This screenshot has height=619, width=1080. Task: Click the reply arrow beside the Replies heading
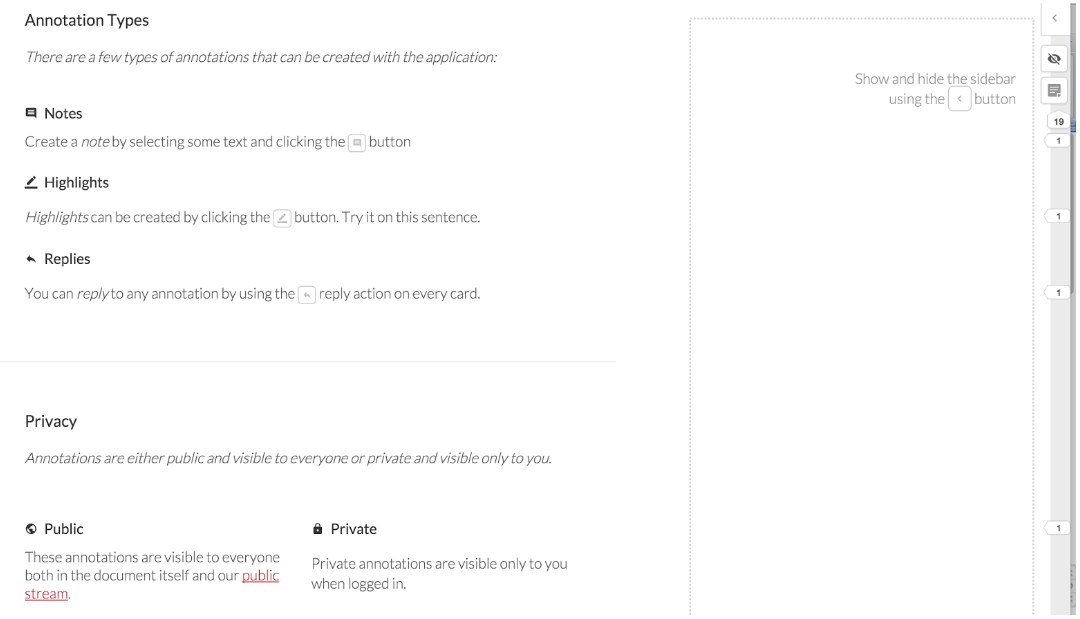pyautogui.click(x=31, y=258)
